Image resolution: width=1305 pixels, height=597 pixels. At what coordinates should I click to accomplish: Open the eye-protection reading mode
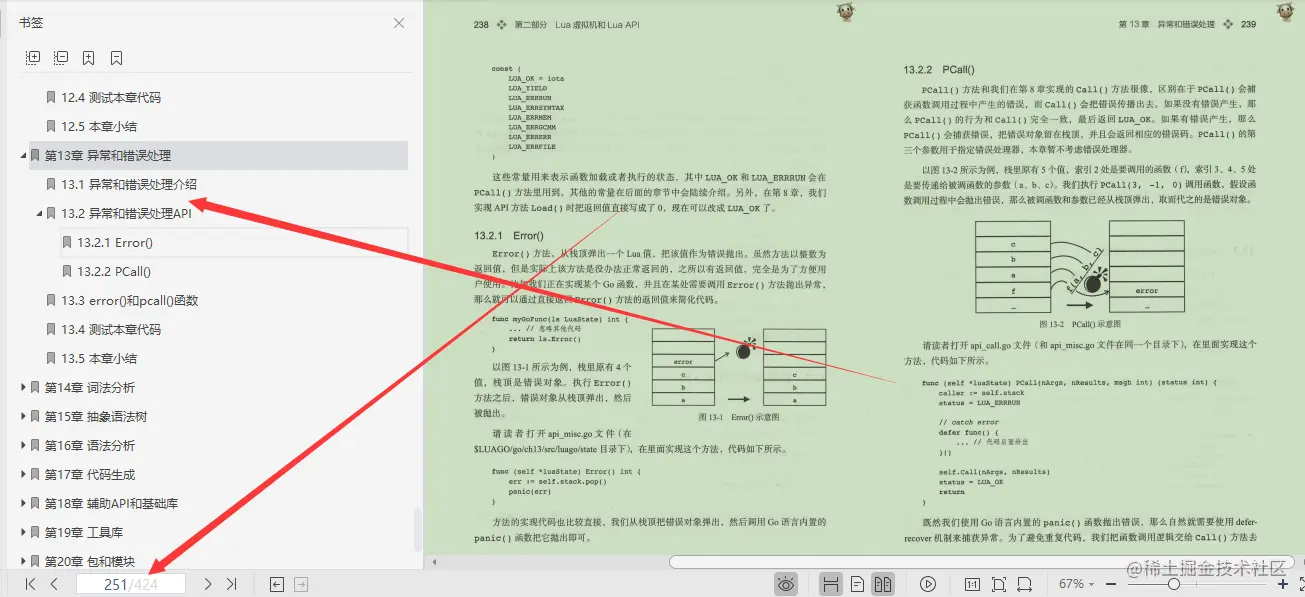pos(786,583)
